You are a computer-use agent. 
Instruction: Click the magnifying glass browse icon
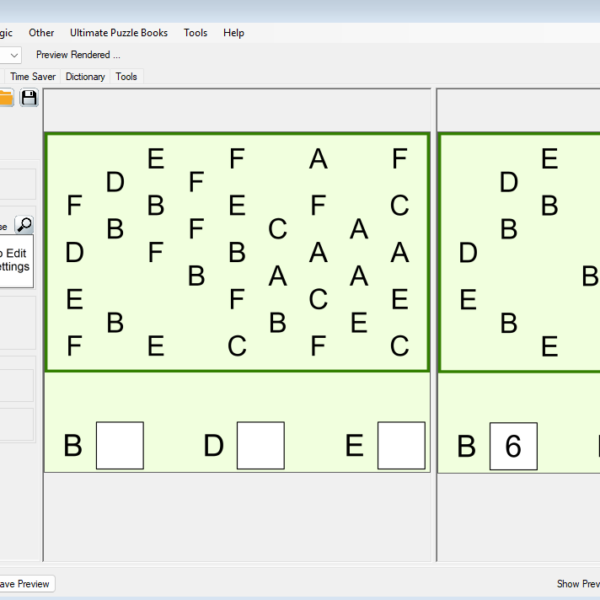pyautogui.click(x=24, y=225)
